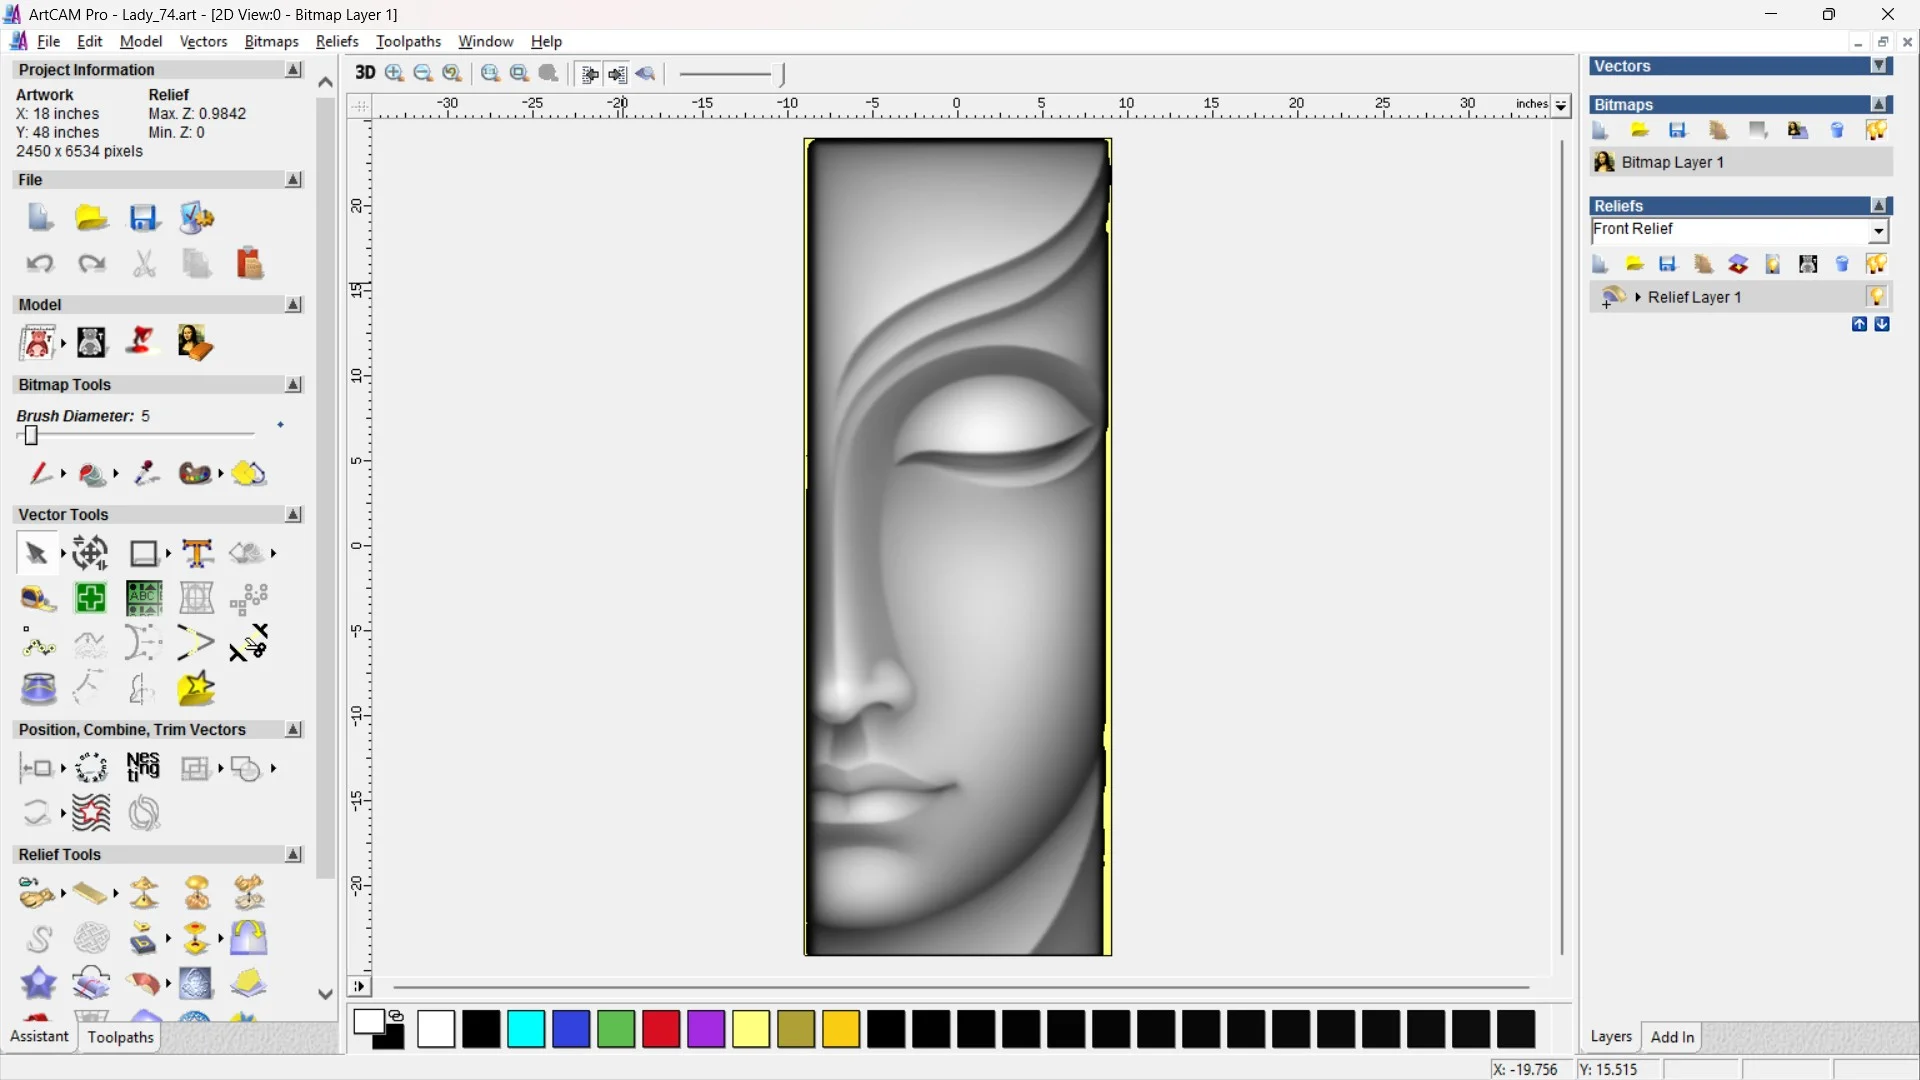Click the Zoom In magnifier in the view toolbar
The image size is (1920, 1080).
pyautogui.click(x=394, y=73)
